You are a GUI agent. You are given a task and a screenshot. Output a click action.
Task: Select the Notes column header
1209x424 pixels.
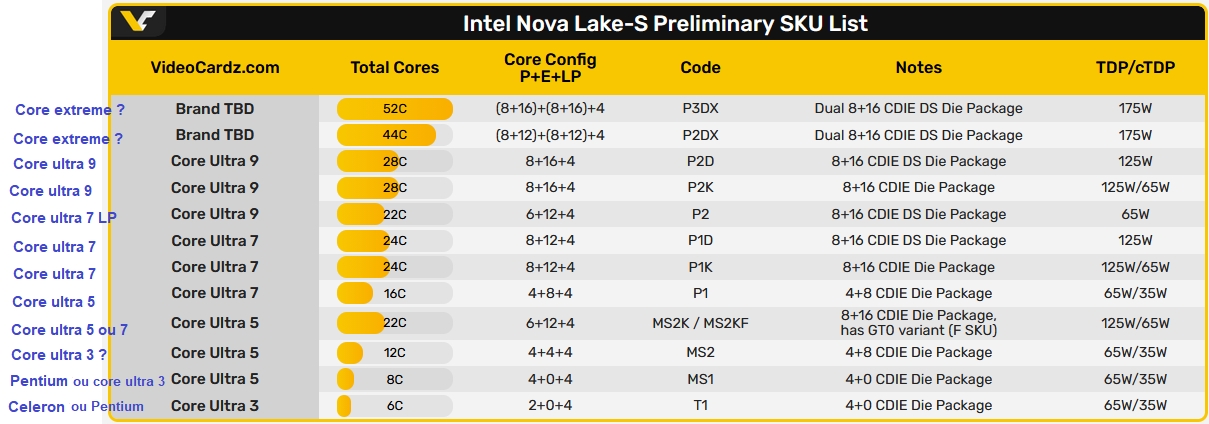coord(918,68)
